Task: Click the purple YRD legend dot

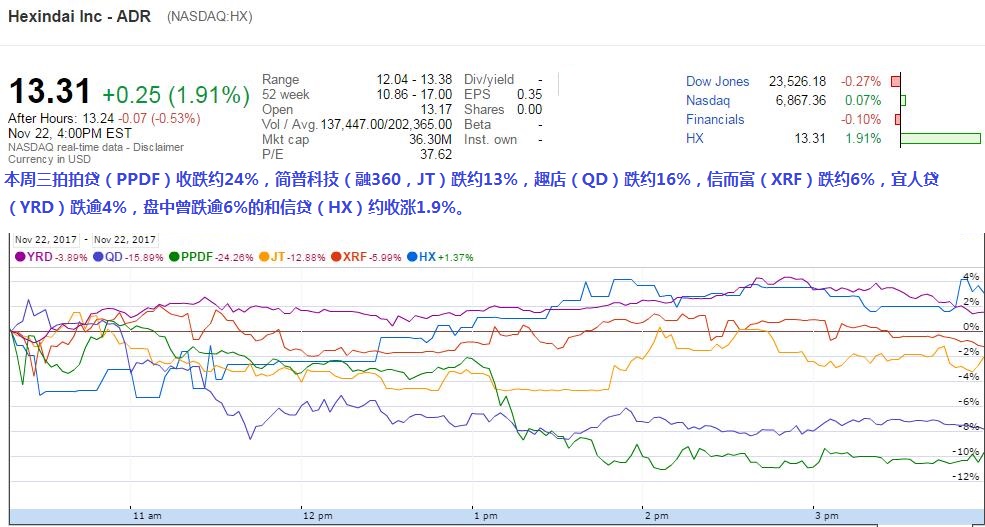Action: 19,257
